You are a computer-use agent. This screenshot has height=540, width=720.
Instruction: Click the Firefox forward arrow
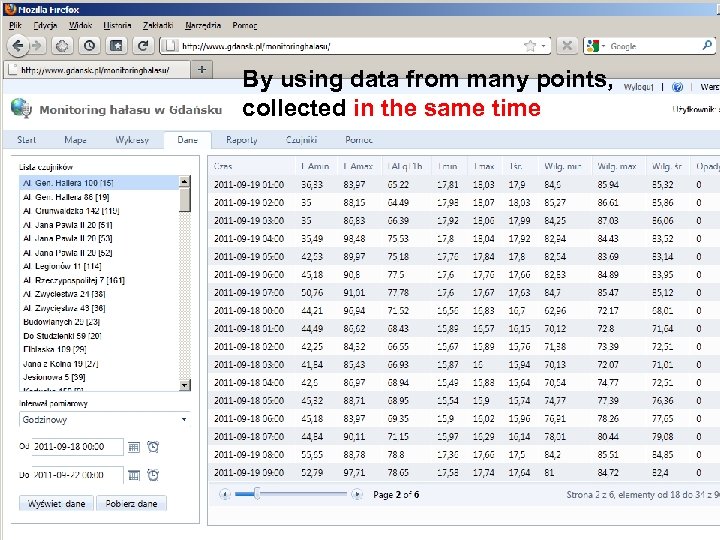pyautogui.click(x=37, y=45)
